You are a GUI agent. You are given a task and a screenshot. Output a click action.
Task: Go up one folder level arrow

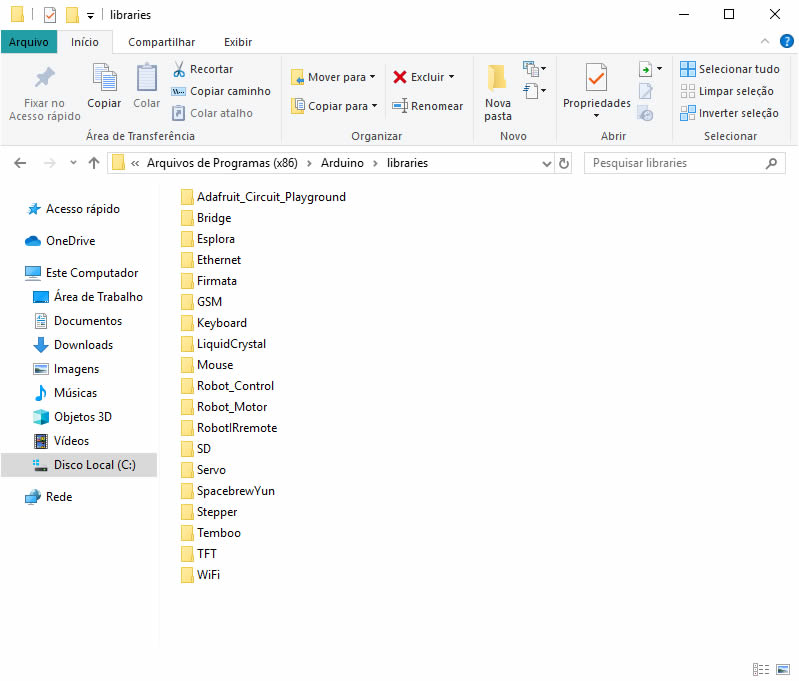click(94, 163)
